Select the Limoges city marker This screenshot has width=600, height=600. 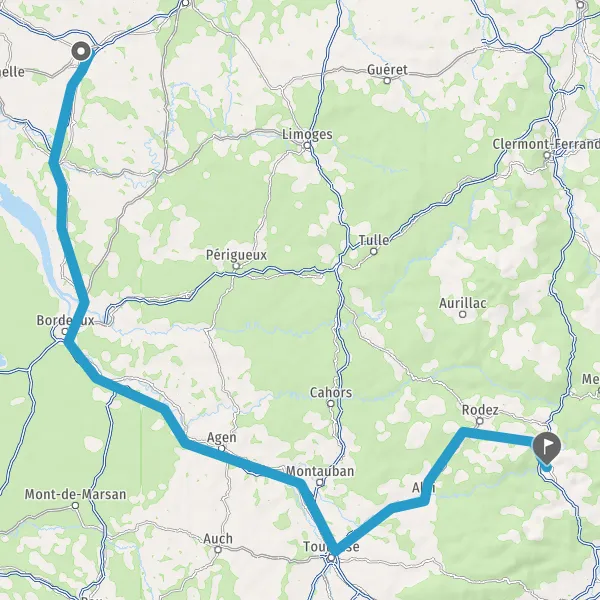(307, 145)
